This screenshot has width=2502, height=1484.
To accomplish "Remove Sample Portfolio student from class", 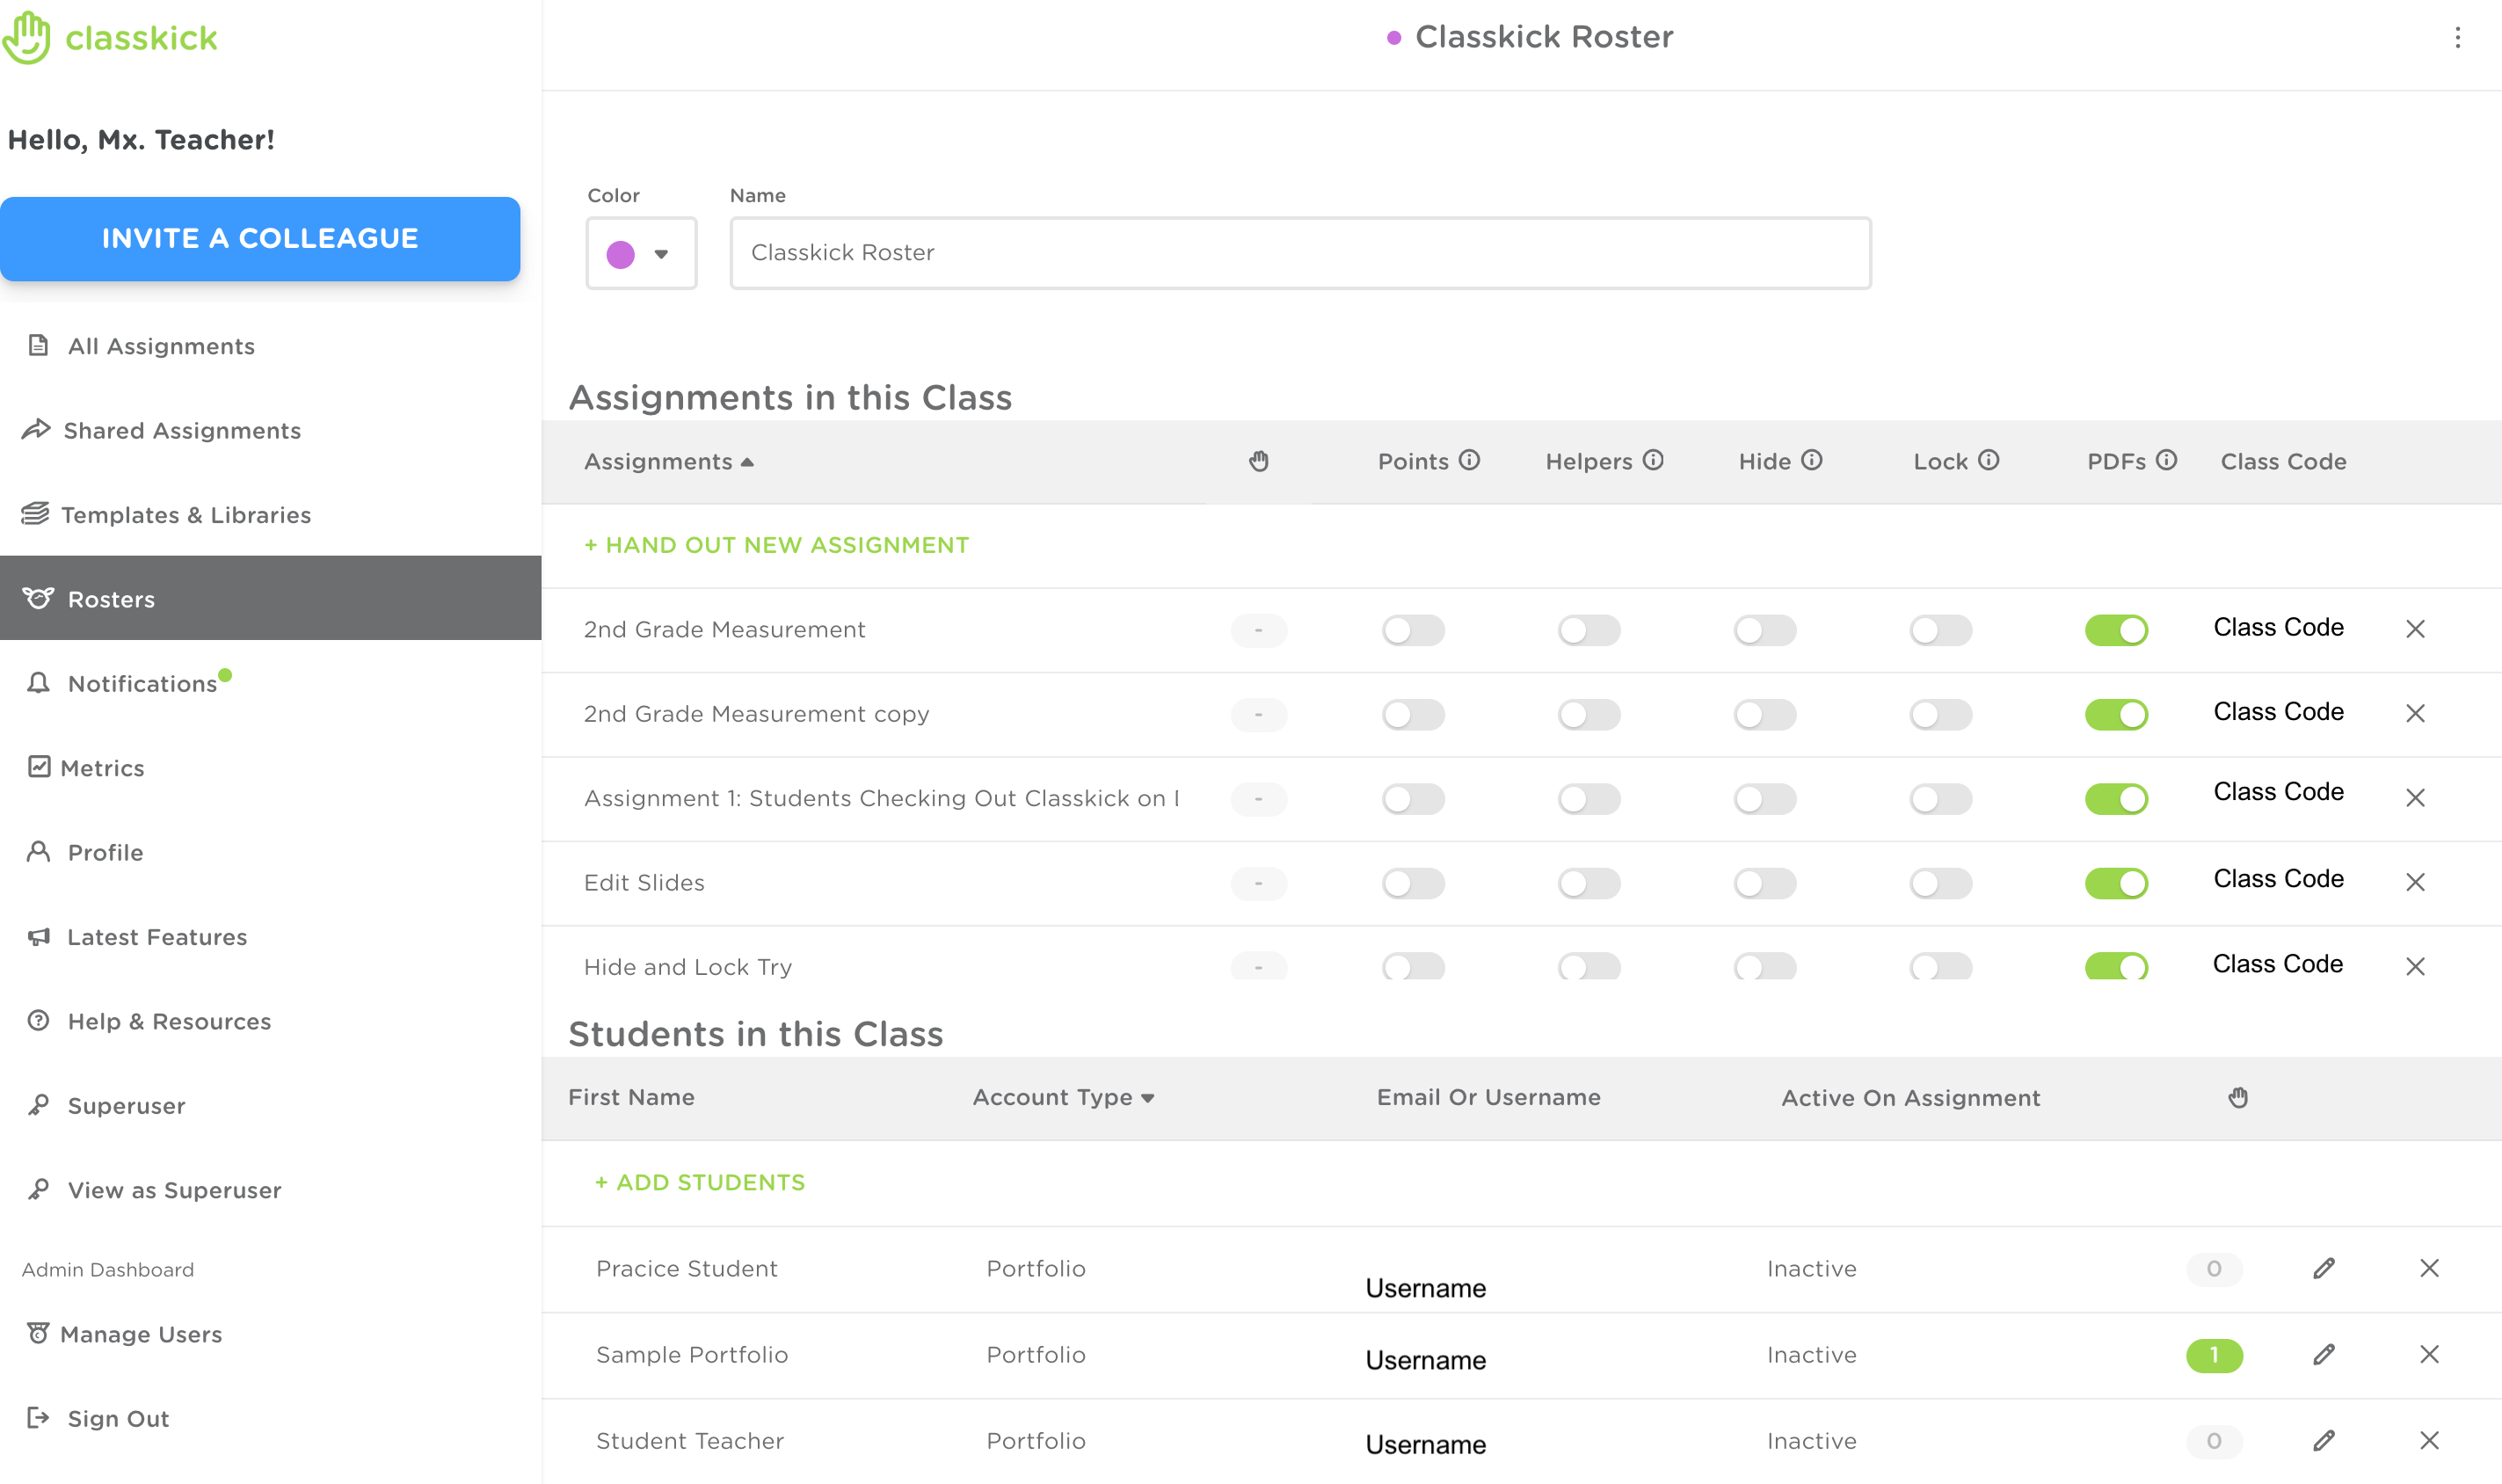I will 2429,1354.
